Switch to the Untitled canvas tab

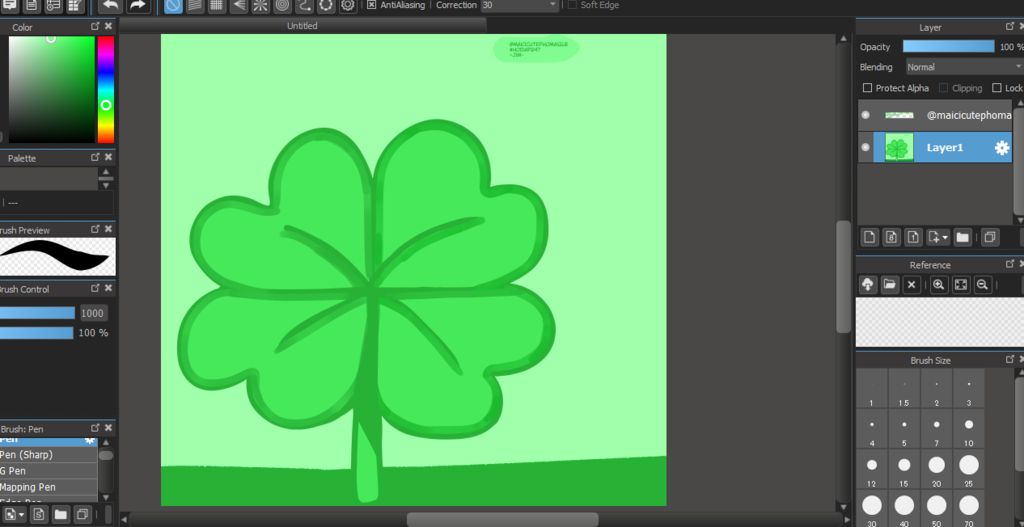pyautogui.click(x=302, y=26)
